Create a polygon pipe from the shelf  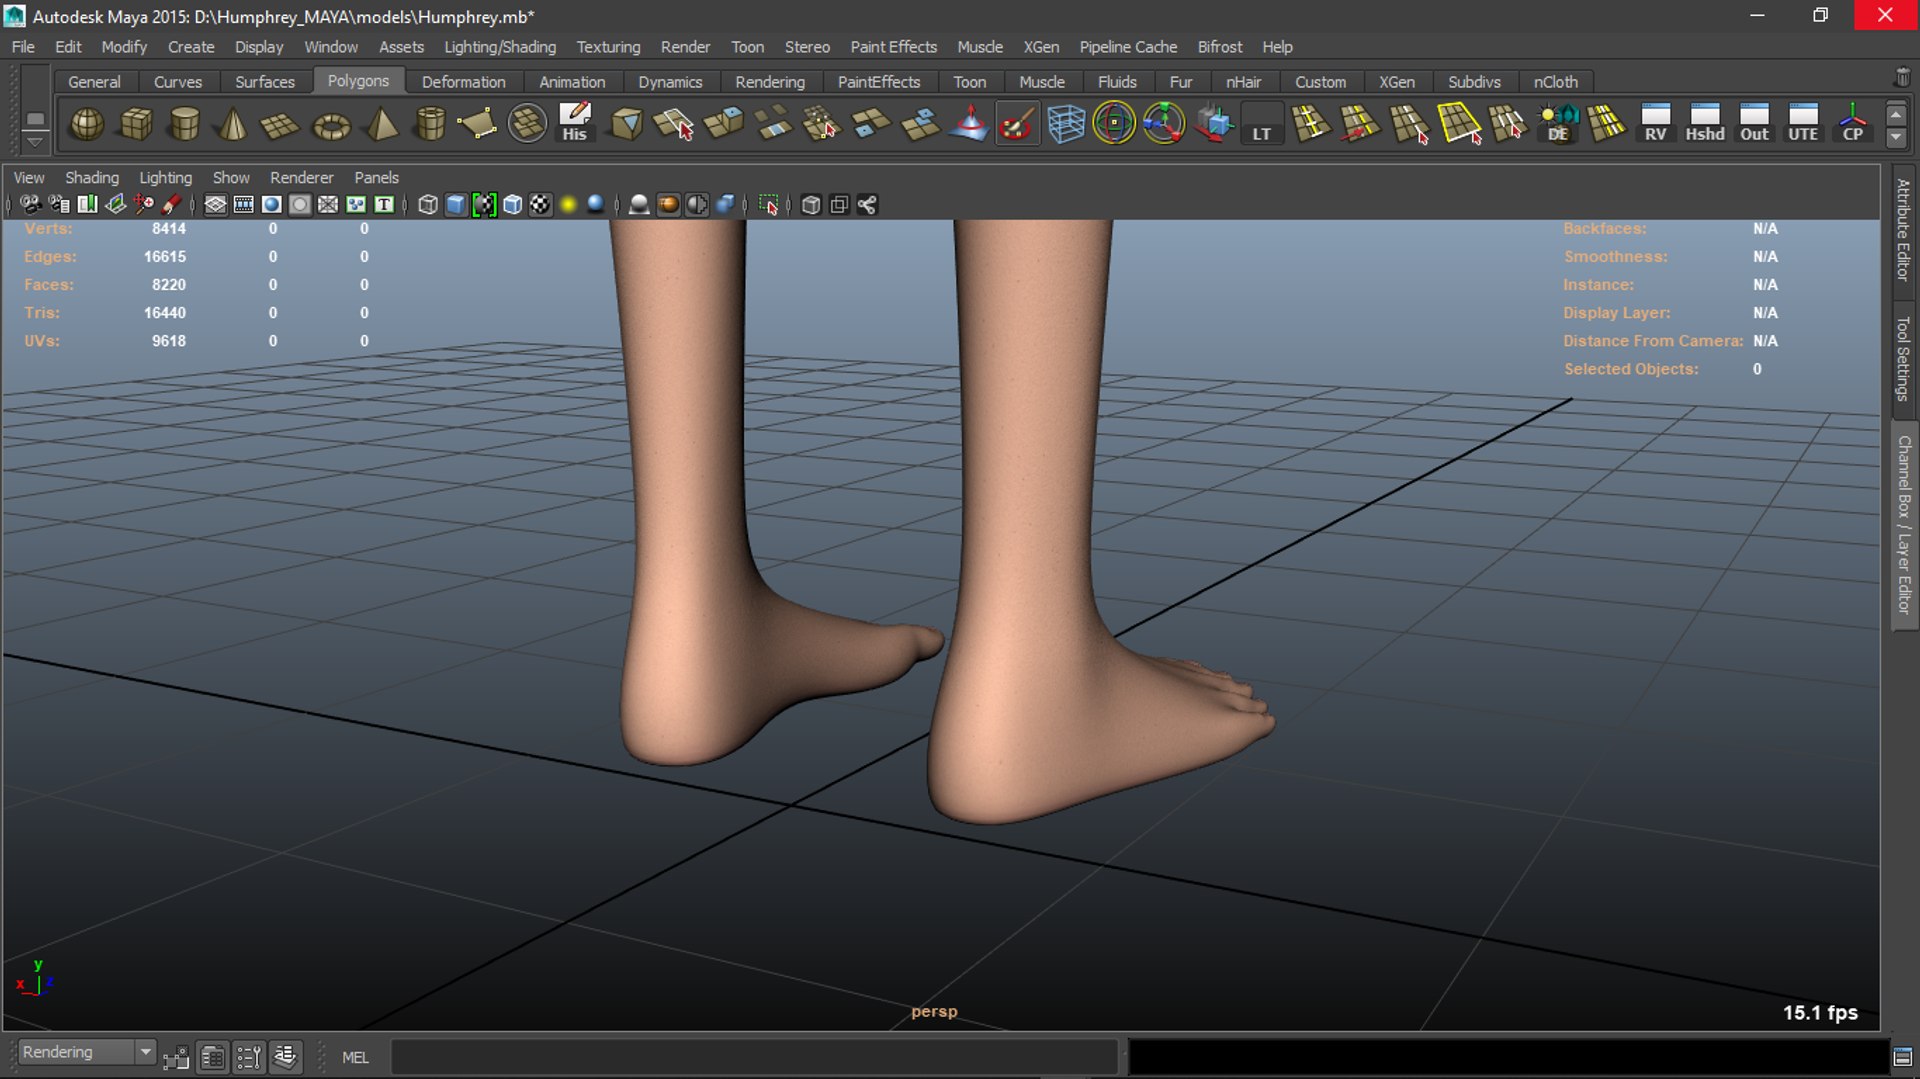[x=430, y=124]
